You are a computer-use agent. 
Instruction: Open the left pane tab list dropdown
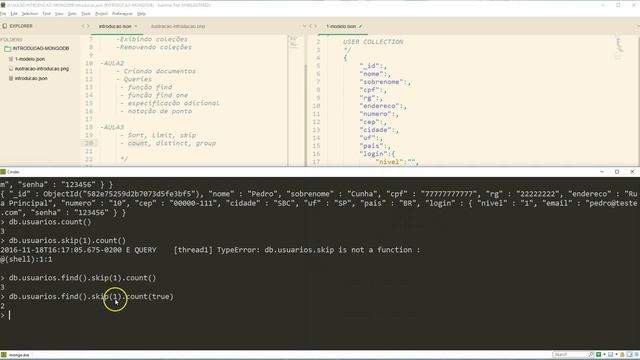(304, 26)
